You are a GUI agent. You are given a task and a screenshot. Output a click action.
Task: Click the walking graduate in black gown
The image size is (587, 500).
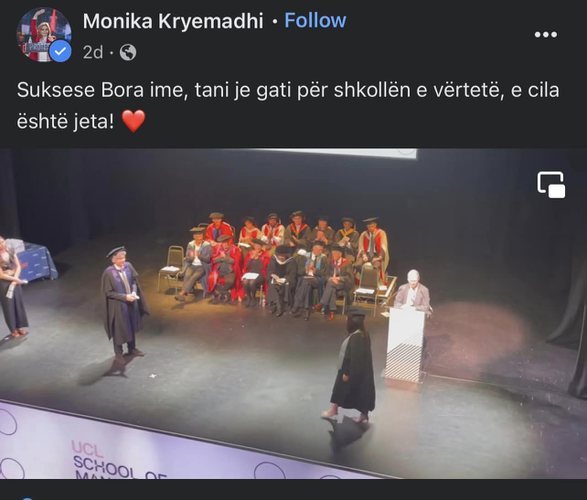[351, 367]
